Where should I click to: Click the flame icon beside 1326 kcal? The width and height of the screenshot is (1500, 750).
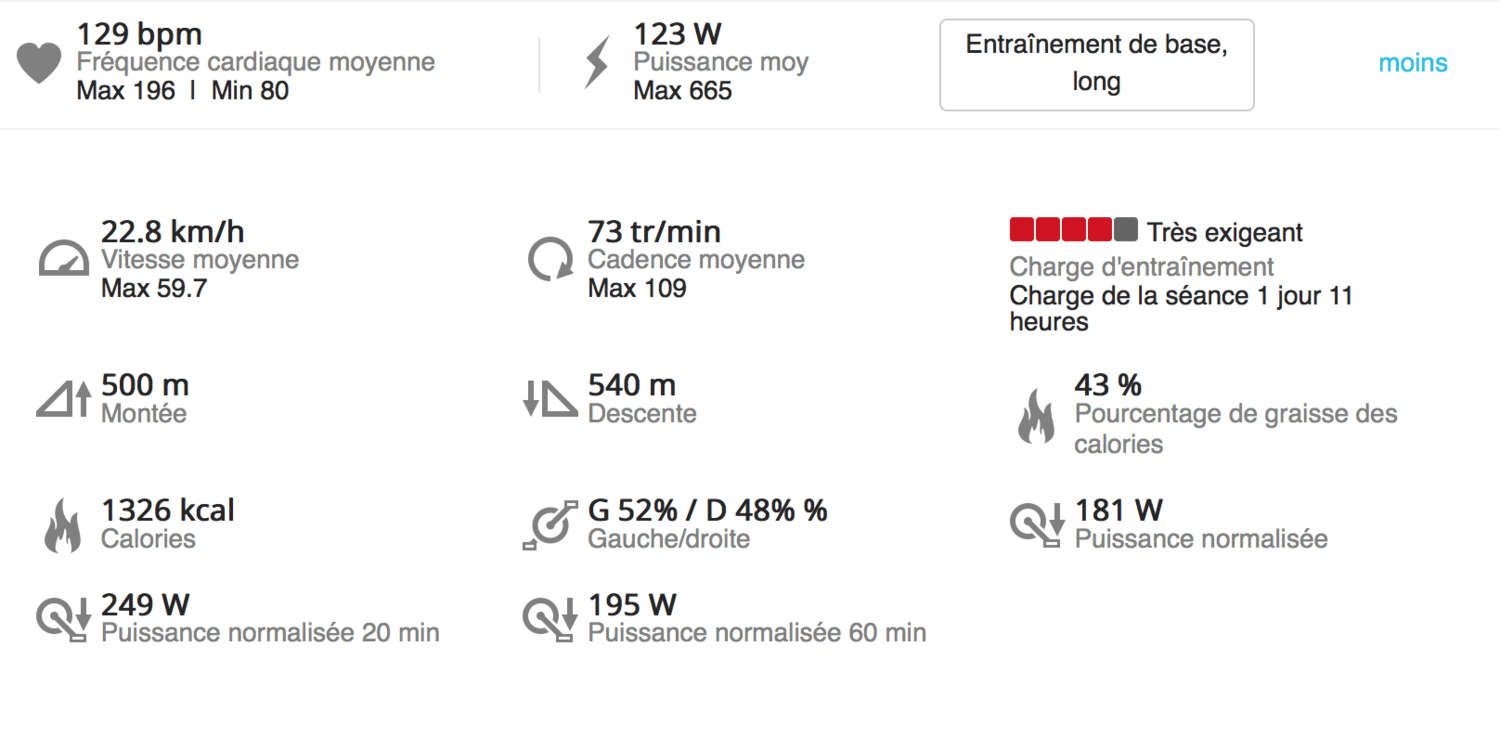[x=62, y=526]
